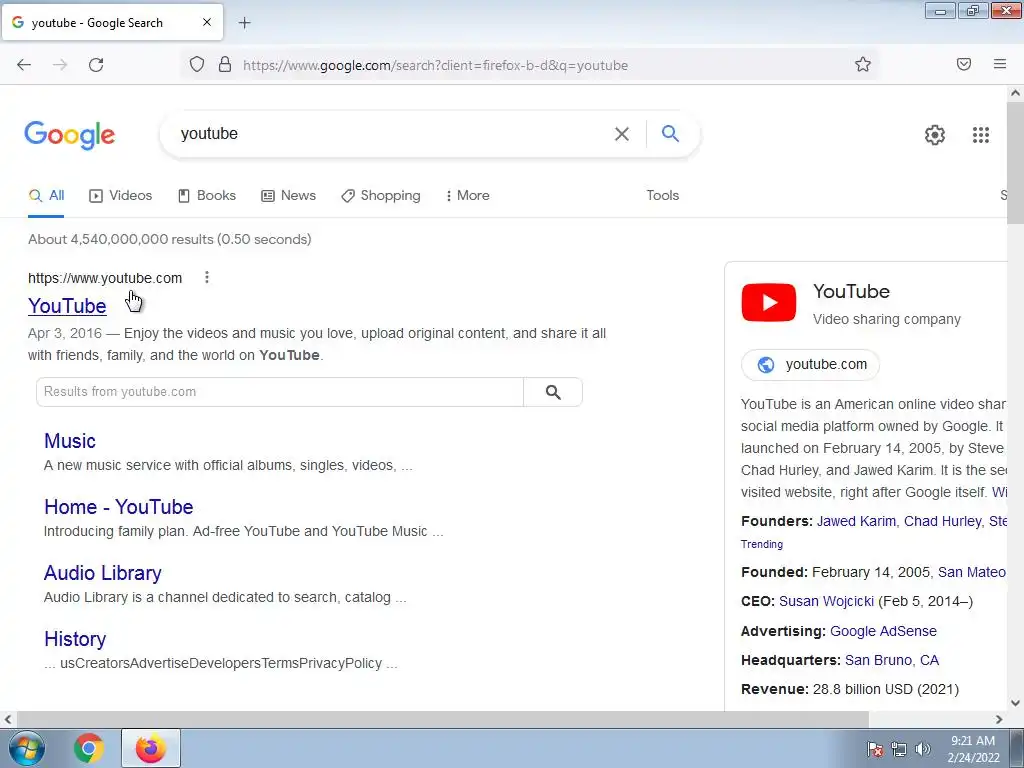Click the padlock site info icon
This screenshot has height=768, width=1024.
[x=225, y=65]
